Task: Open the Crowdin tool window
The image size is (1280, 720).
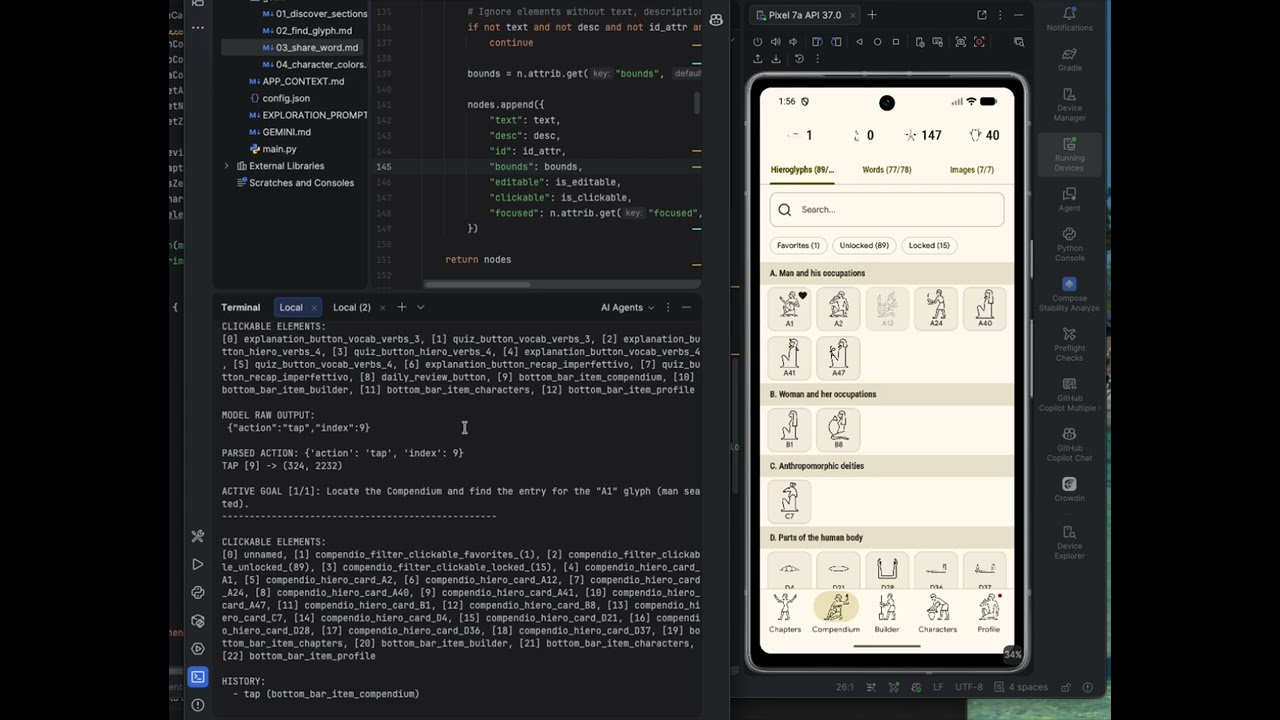Action: (x=1069, y=488)
